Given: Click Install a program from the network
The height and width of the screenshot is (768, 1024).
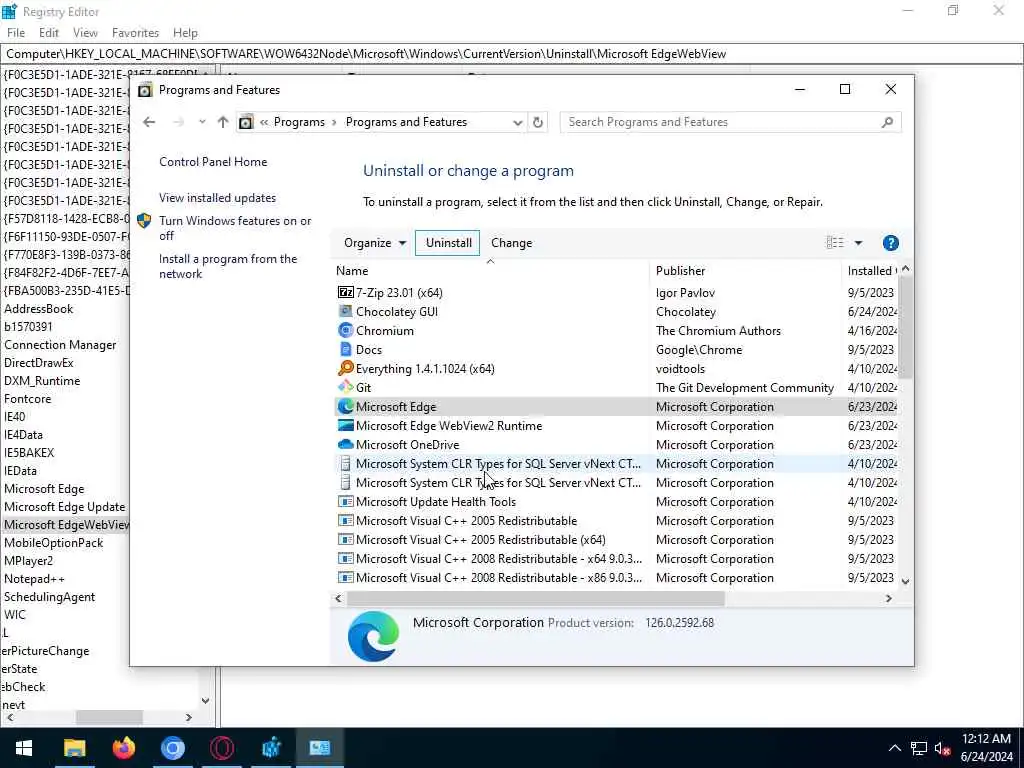Looking at the screenshot, I should [x=228, y=266].
